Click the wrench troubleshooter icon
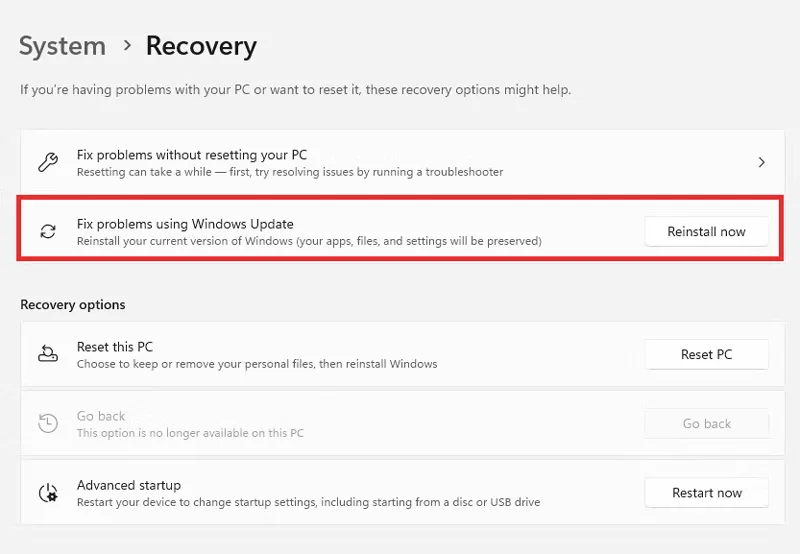Viewport: 800px width, 554px height. [48, 162]
